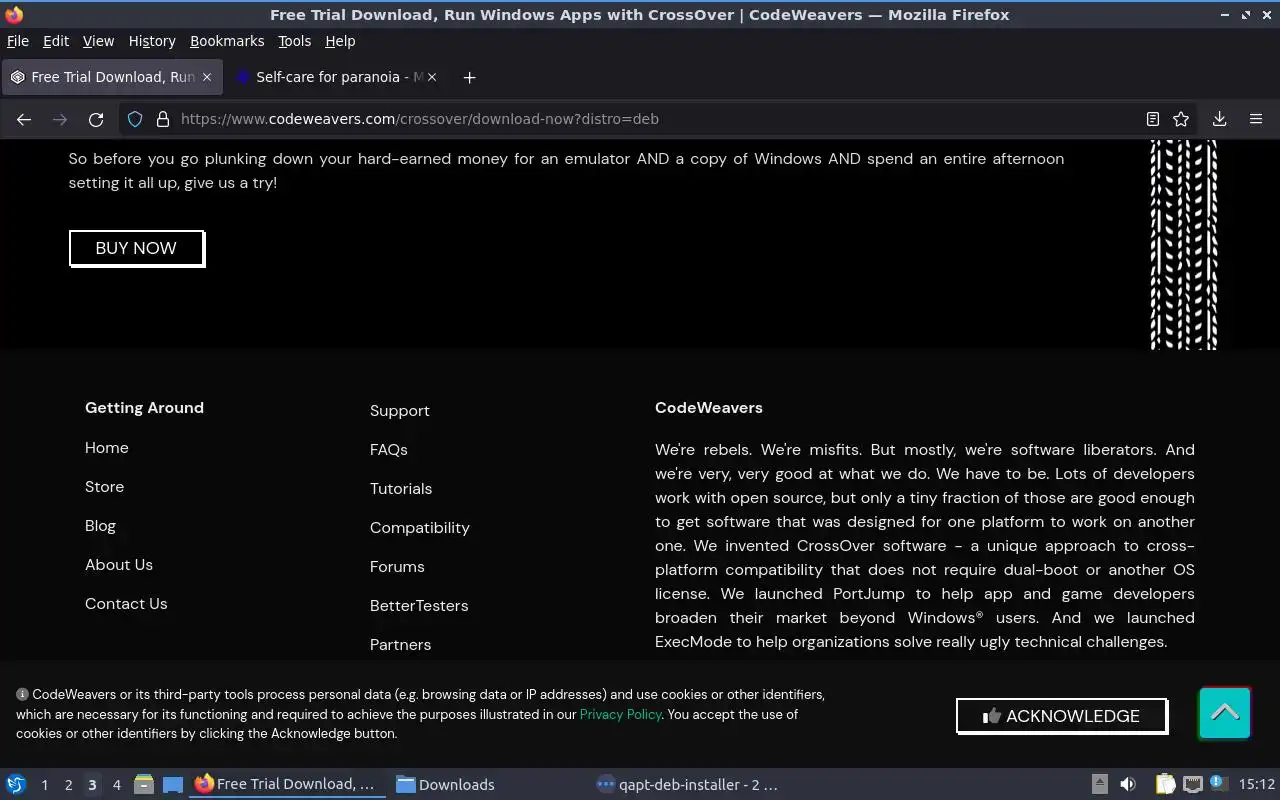This screenshot has height=800, width=1280.
Task: Open the Home footer link
Action: [x=107, y=448]
